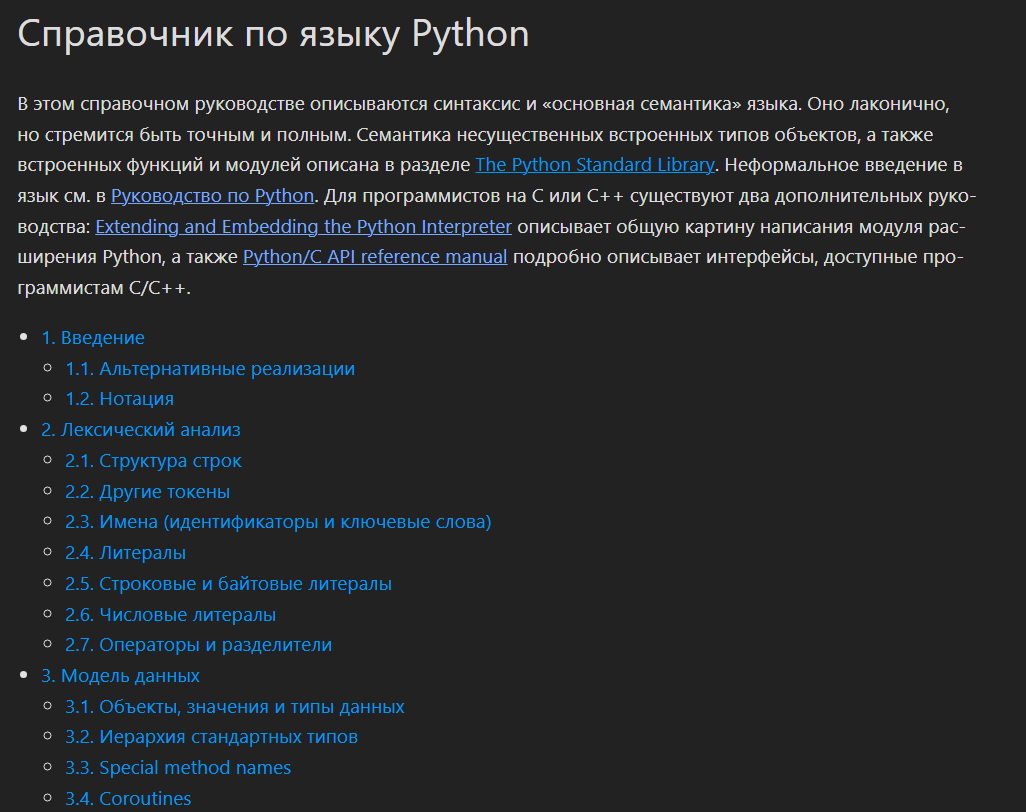
Task: Open The Python Standard Library link
Action: 594,165
